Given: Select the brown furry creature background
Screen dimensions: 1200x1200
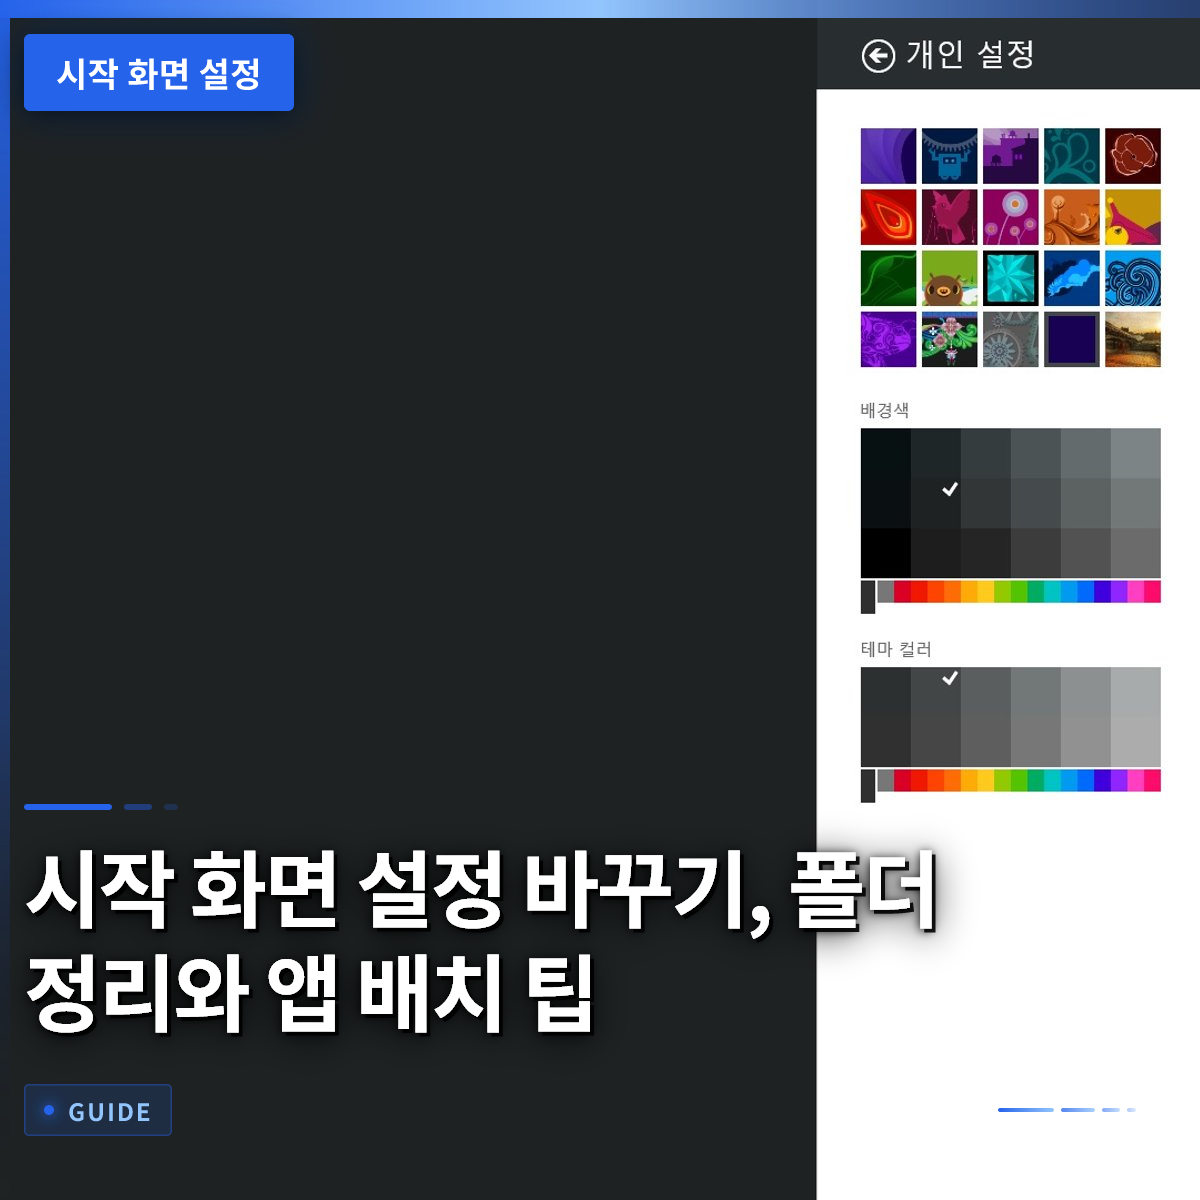Looking at the screenshot, I should click(x=949, y=278).
